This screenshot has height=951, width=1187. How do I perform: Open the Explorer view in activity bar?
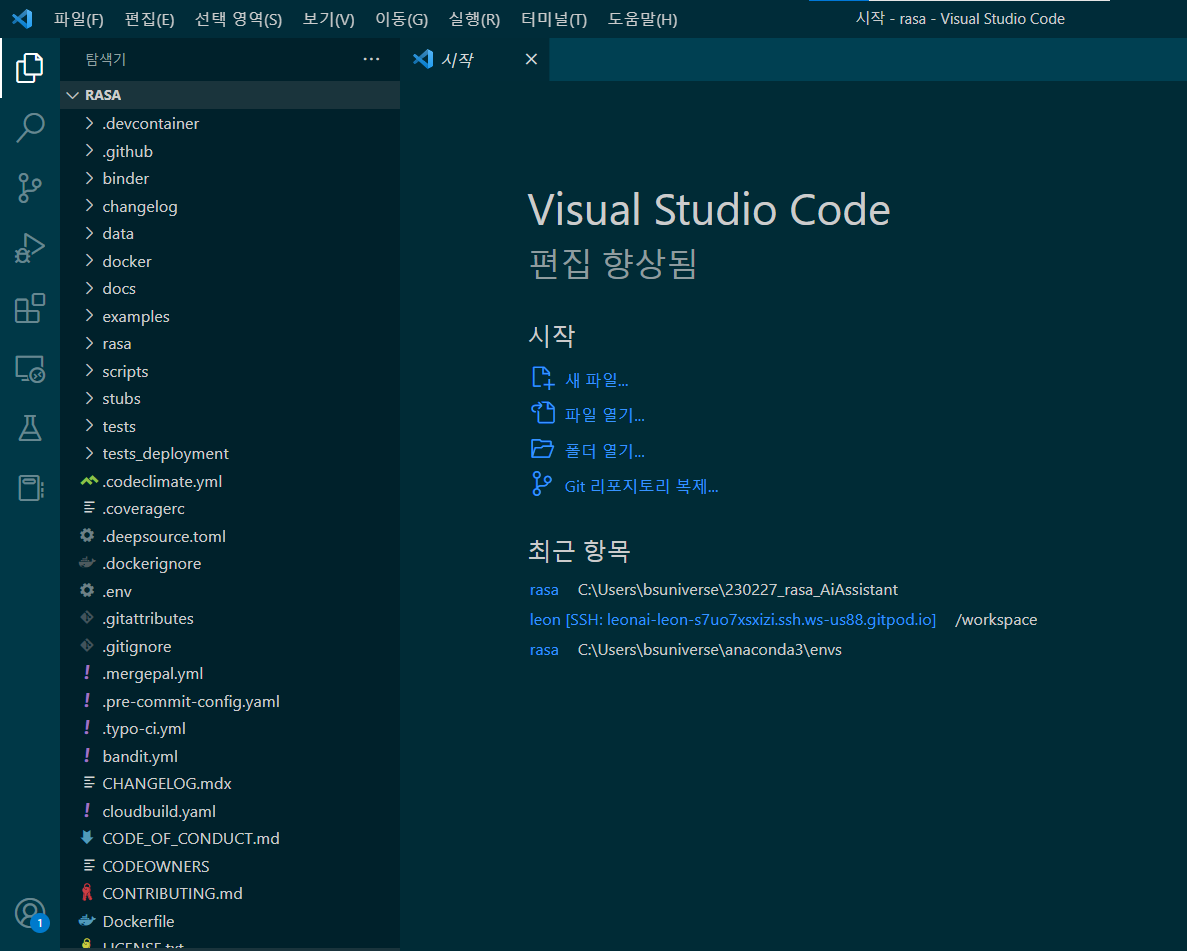coord(30,68)
